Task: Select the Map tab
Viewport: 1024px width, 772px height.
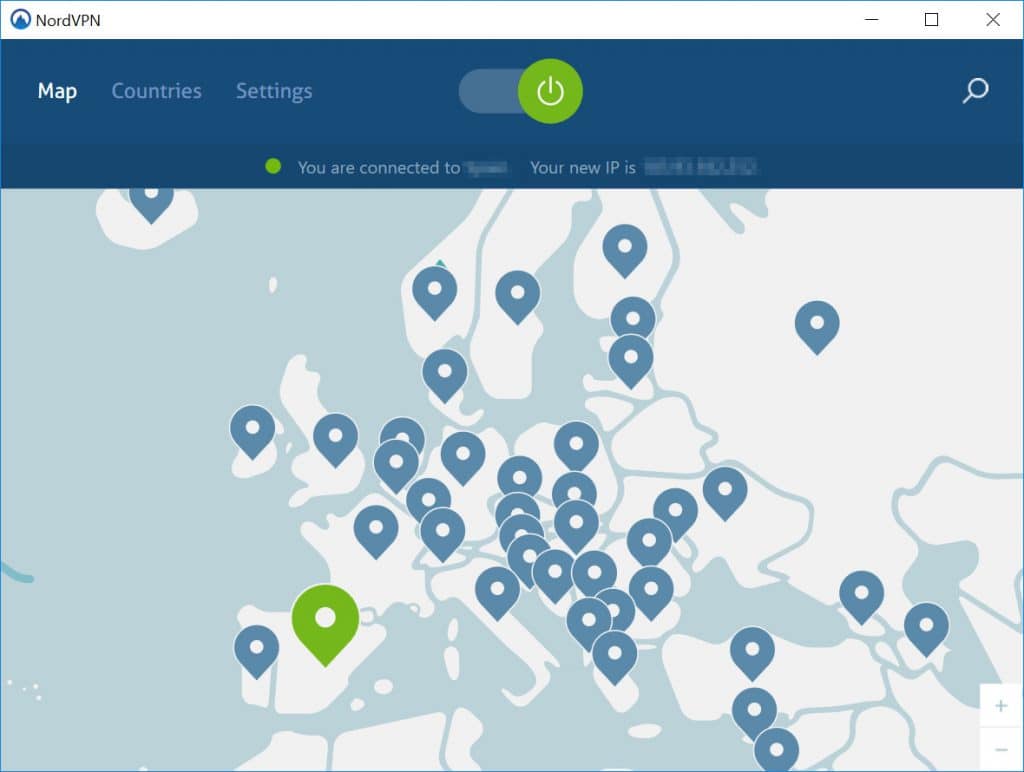Action: (57, 91)
